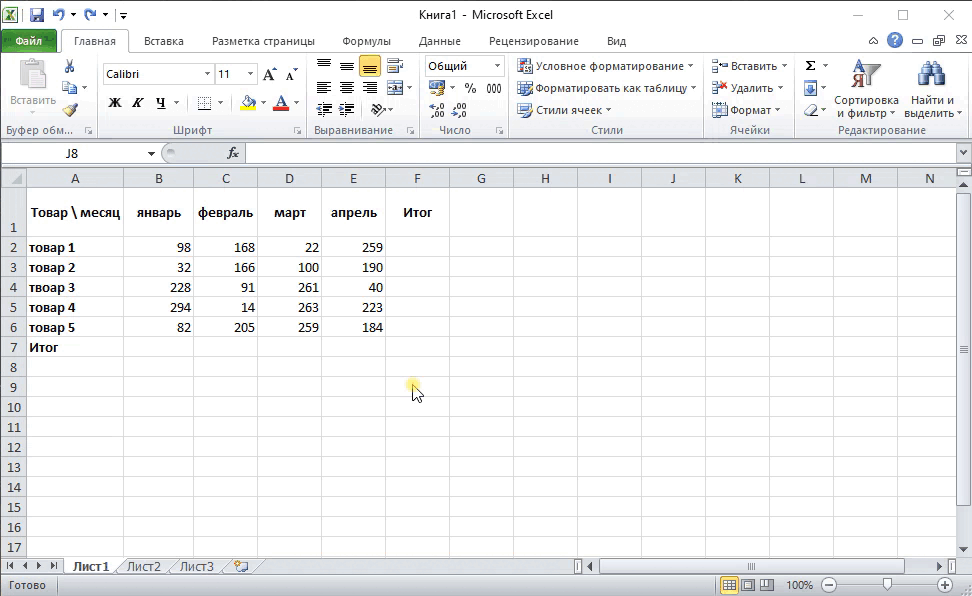
Task: Open the Общий number format dropdown
Action: (x=497, y=66)
